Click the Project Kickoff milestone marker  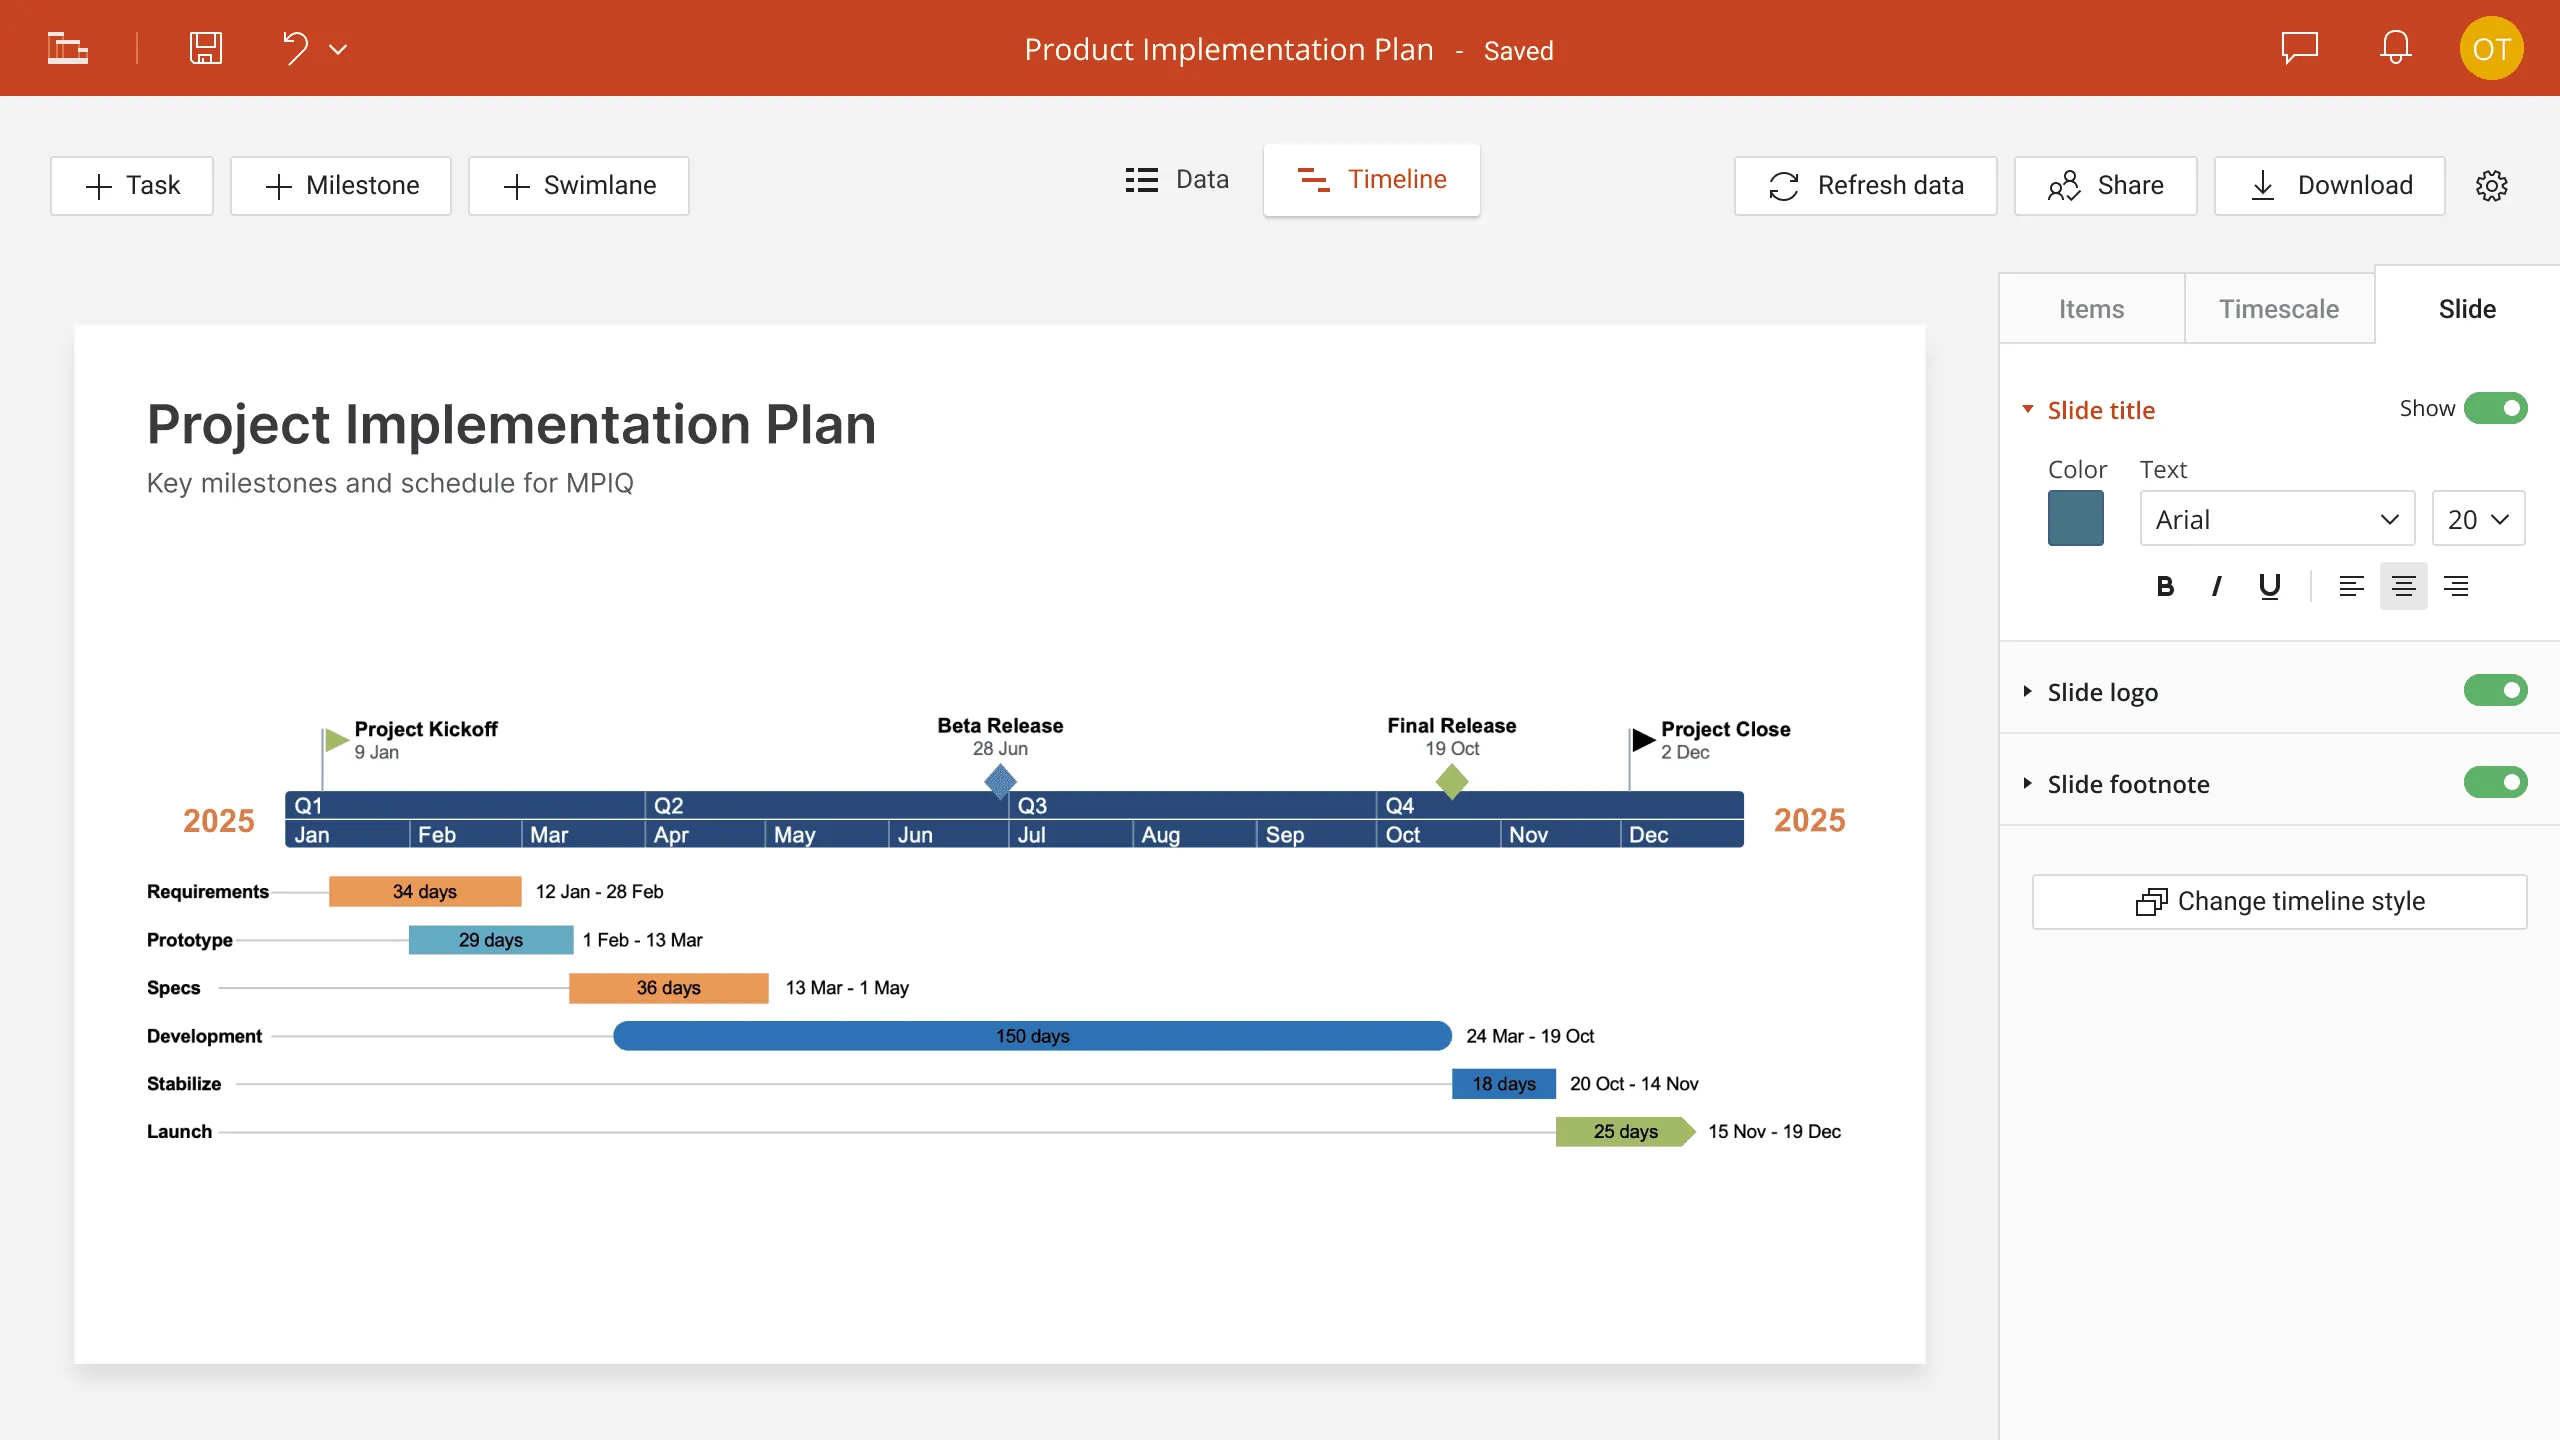pyautogui.click(x=332, y=735)
